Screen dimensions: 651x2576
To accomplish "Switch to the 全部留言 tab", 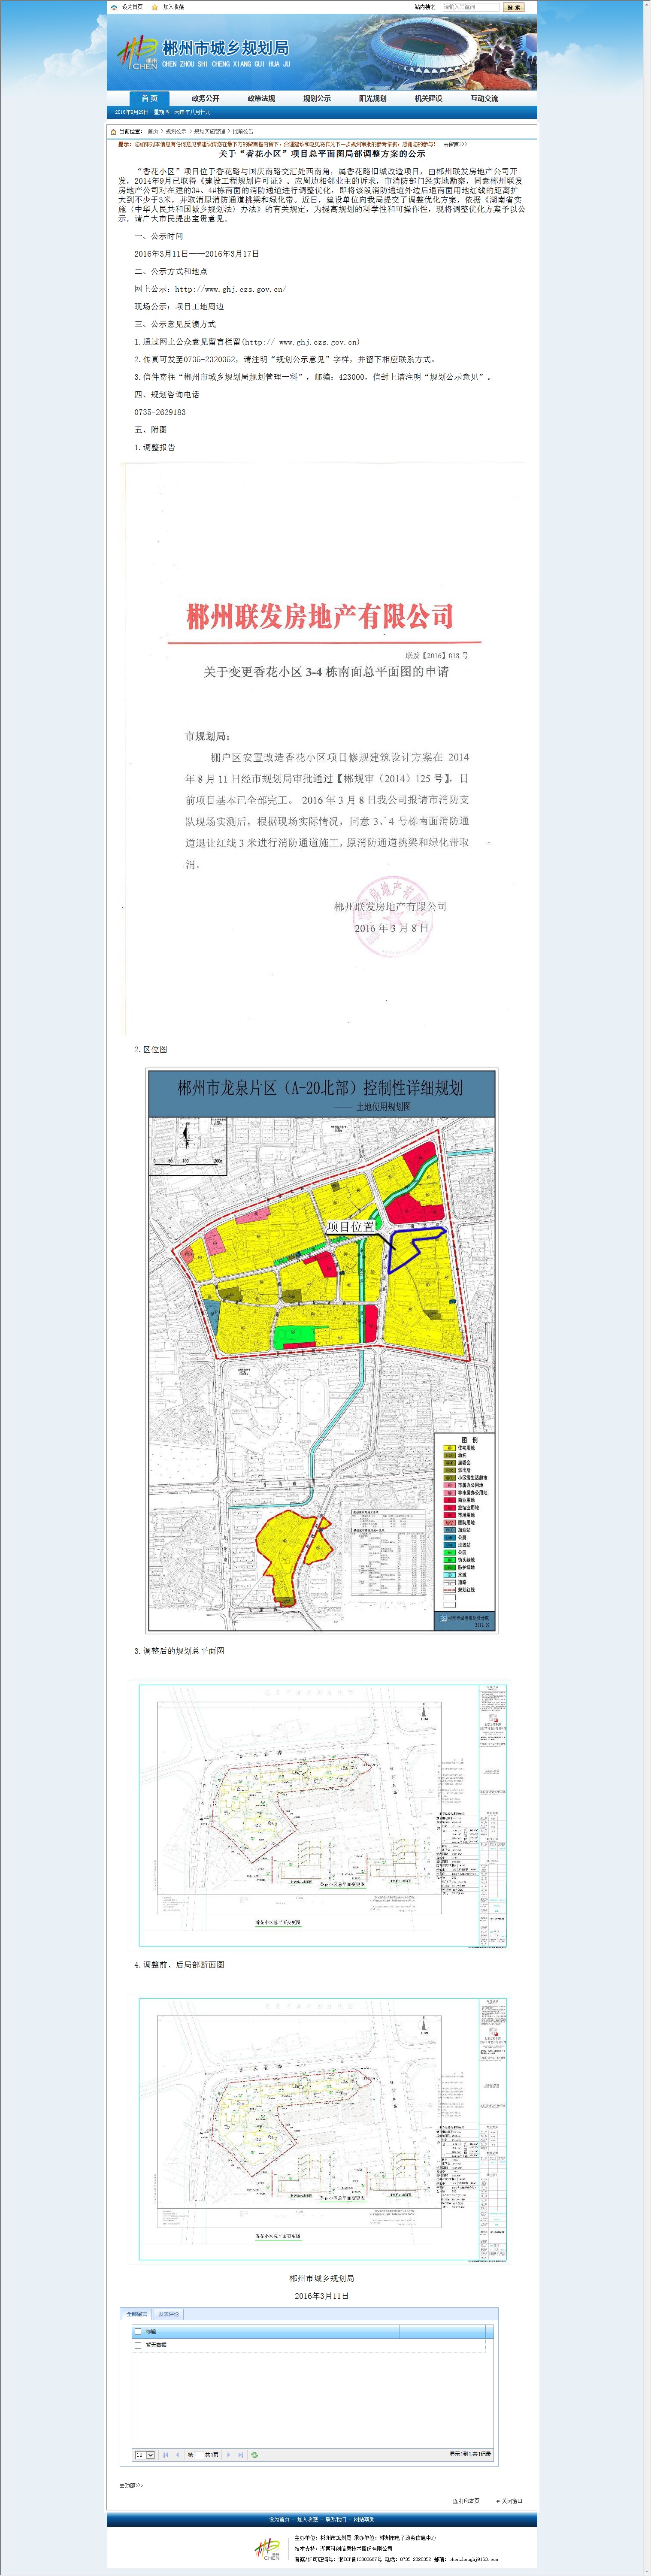I will click(x=137, y=2314).
